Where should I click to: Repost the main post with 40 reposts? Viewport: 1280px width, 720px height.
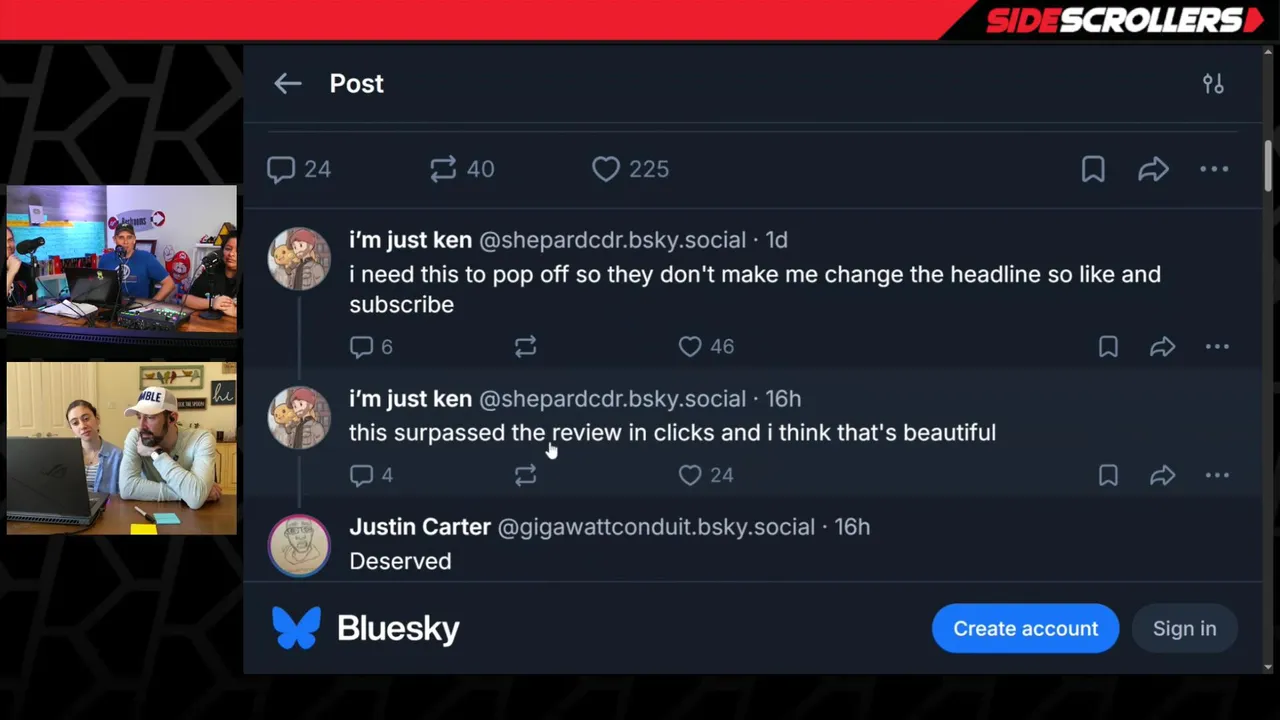pos(443,169)
